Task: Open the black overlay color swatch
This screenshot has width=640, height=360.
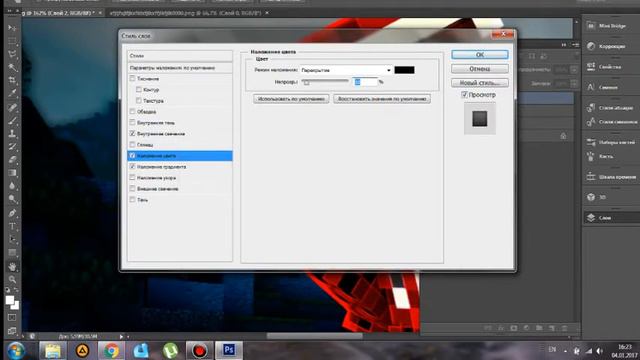Action: pyautogui.click(x=404, y=70)
